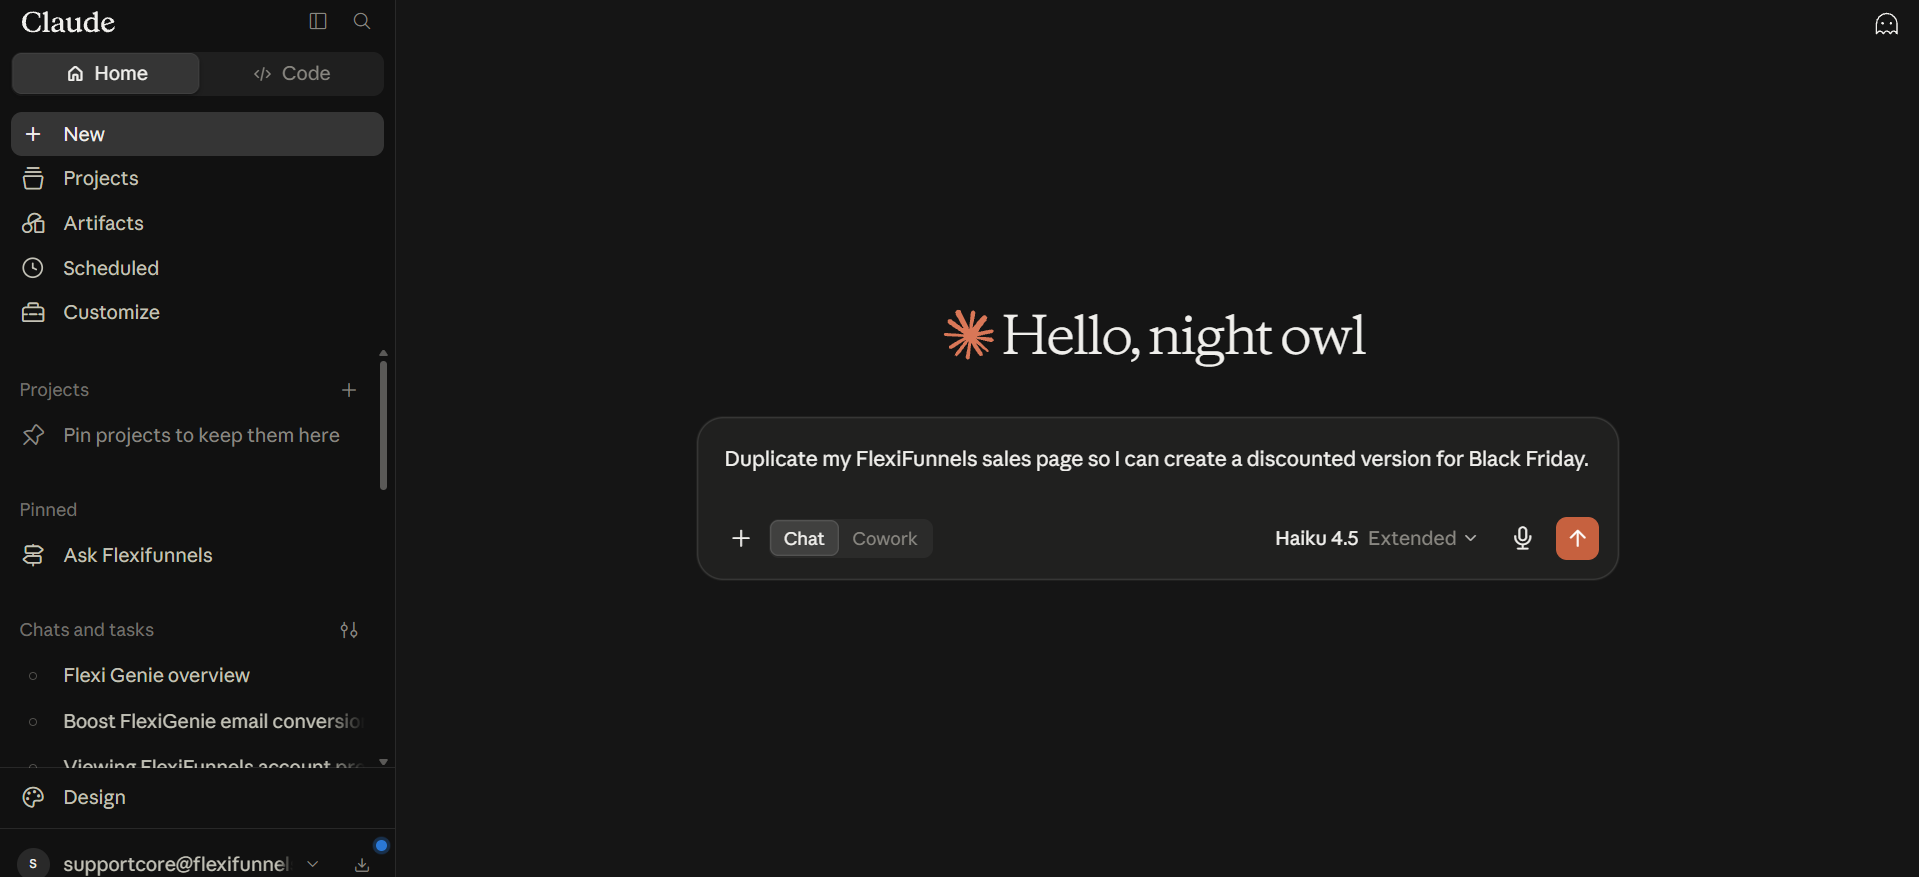This screenshot has height=877, width=1919.
Task: Open the Flexi Genie overview chat
Action: point(190,675)
